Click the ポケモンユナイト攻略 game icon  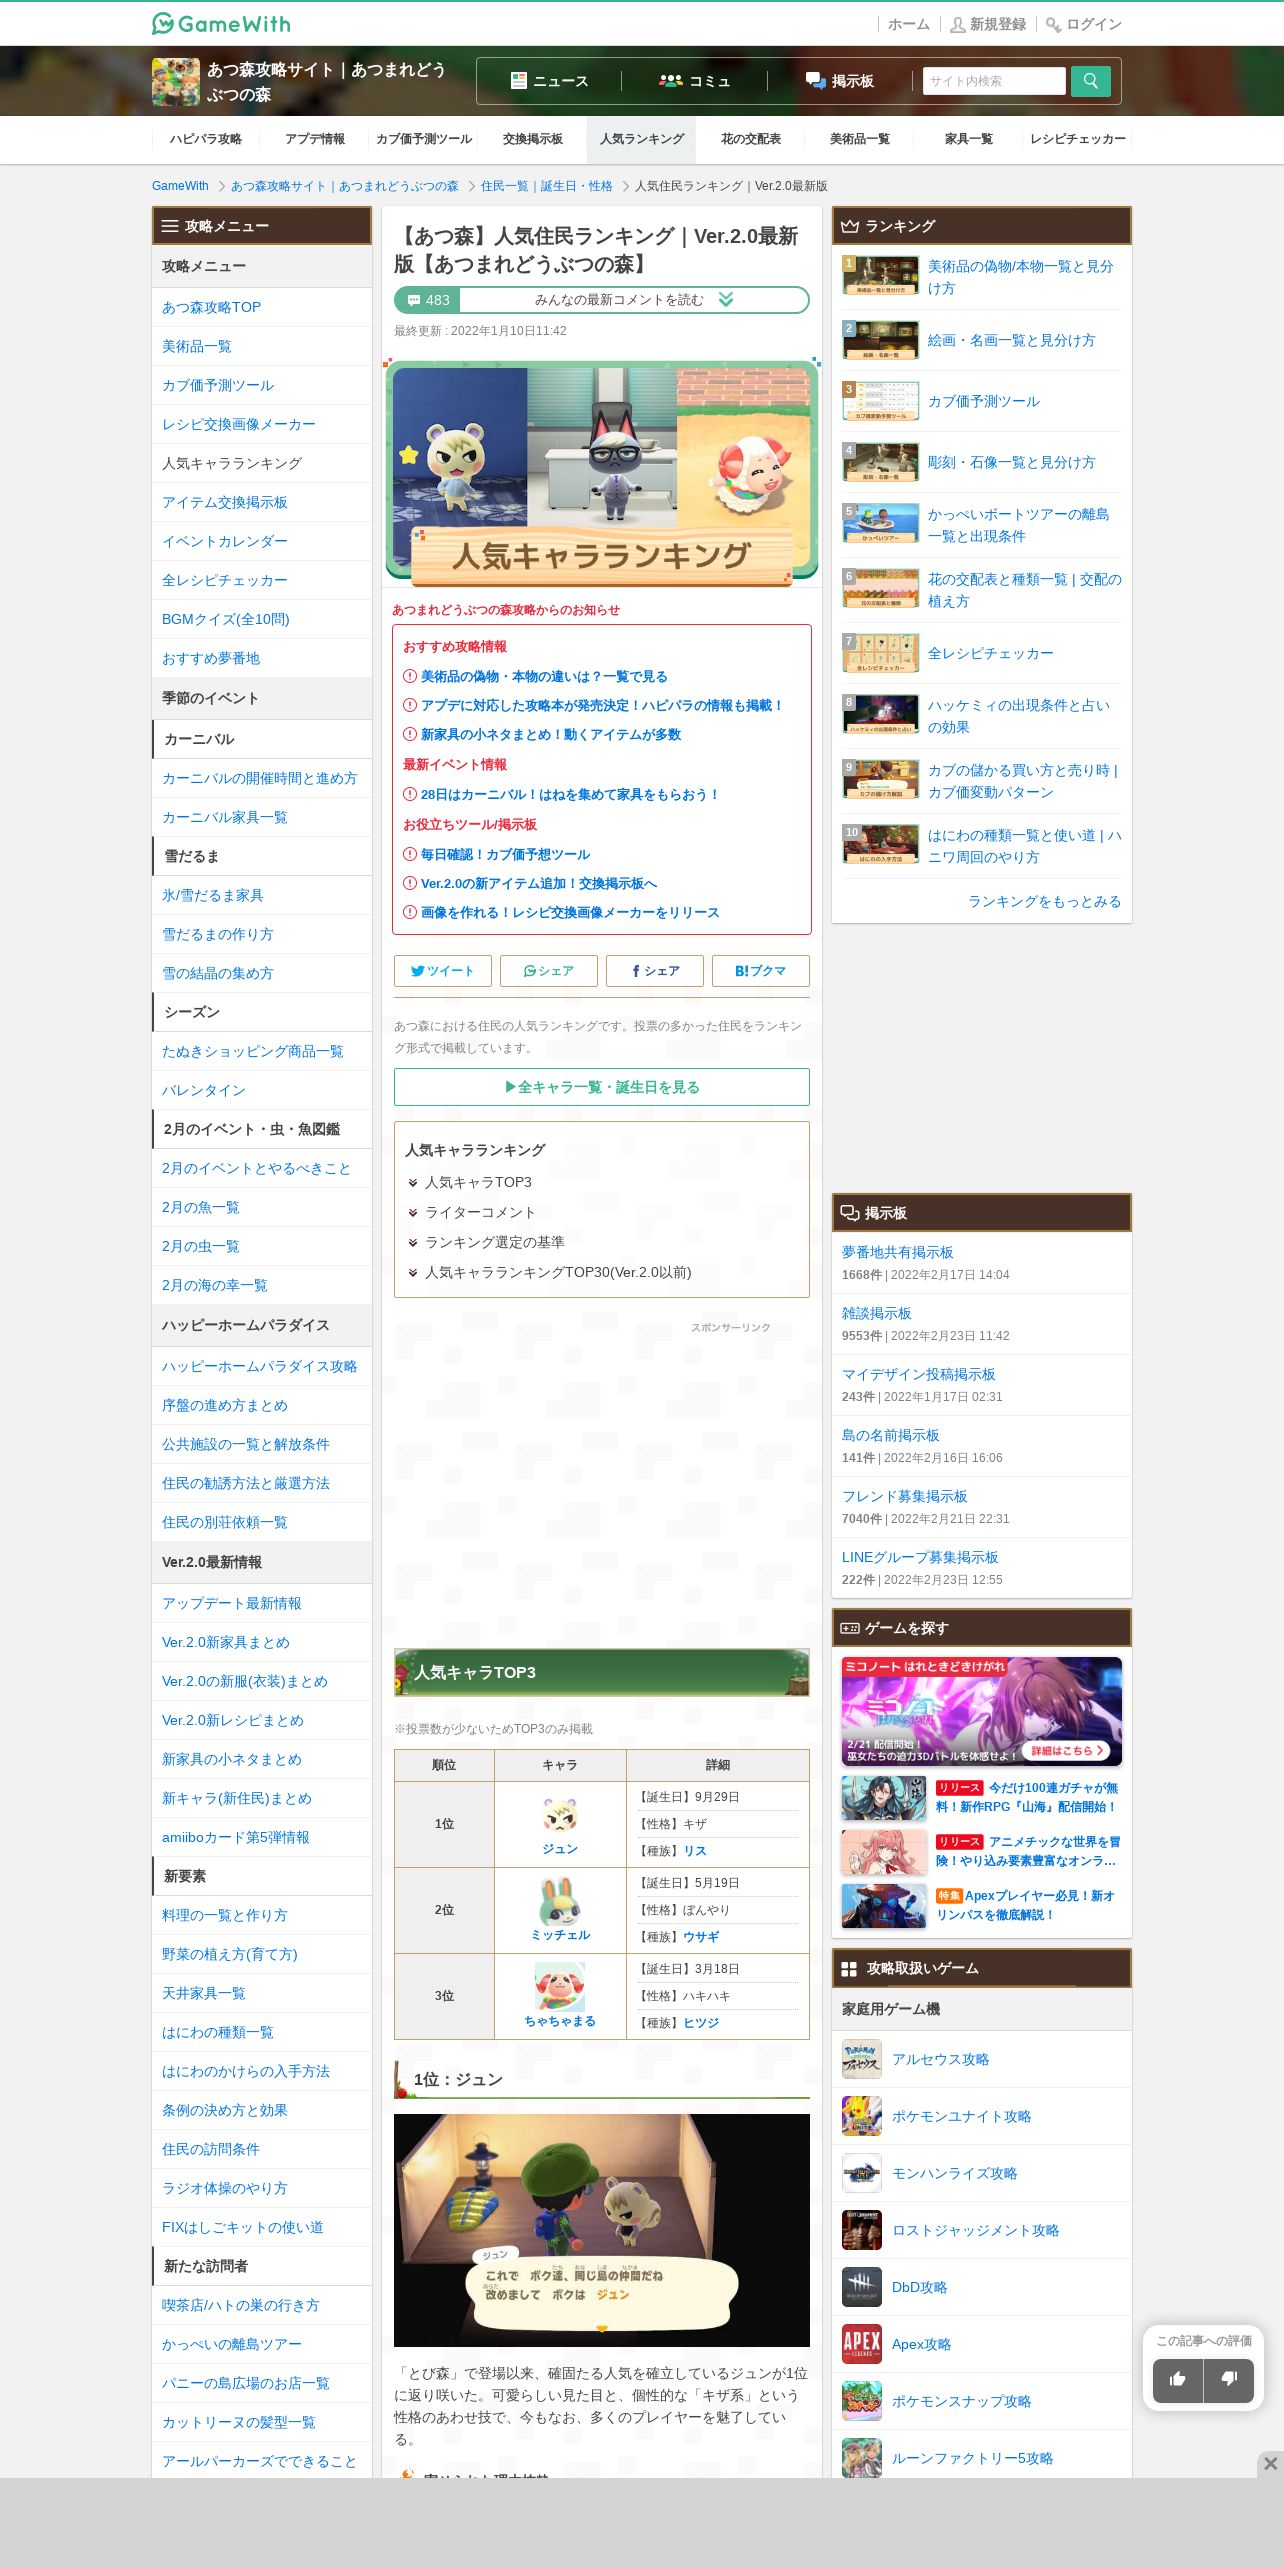[862, 2116]
